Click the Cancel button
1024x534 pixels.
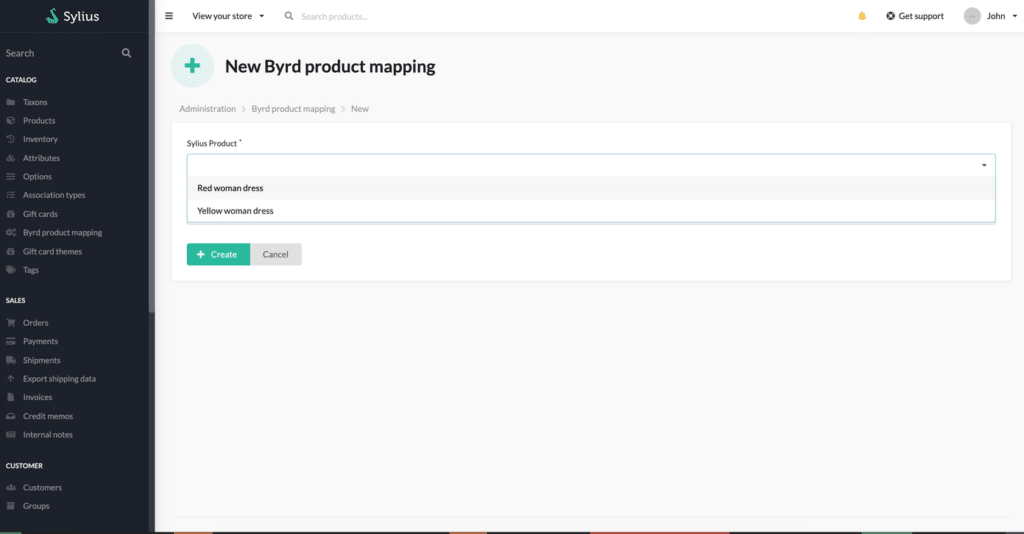click(276, 254)
